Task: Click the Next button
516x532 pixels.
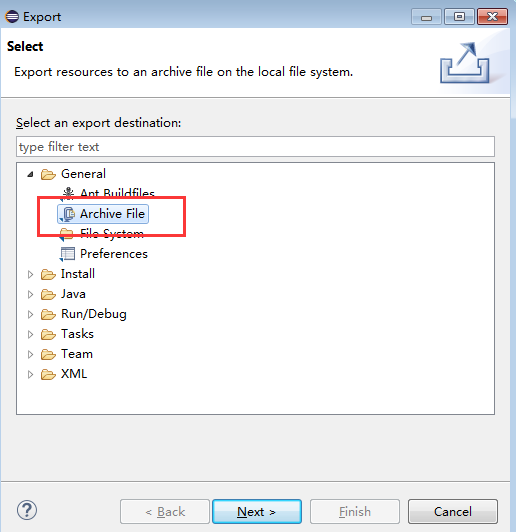Action: pos(257,511)
